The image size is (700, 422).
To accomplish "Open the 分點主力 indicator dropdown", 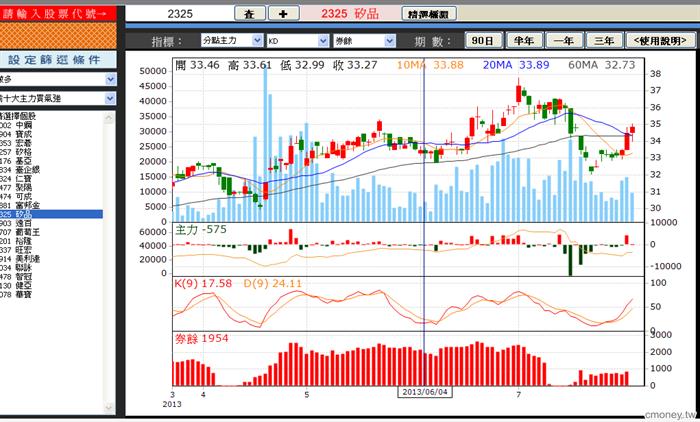I will click(231, 41).
